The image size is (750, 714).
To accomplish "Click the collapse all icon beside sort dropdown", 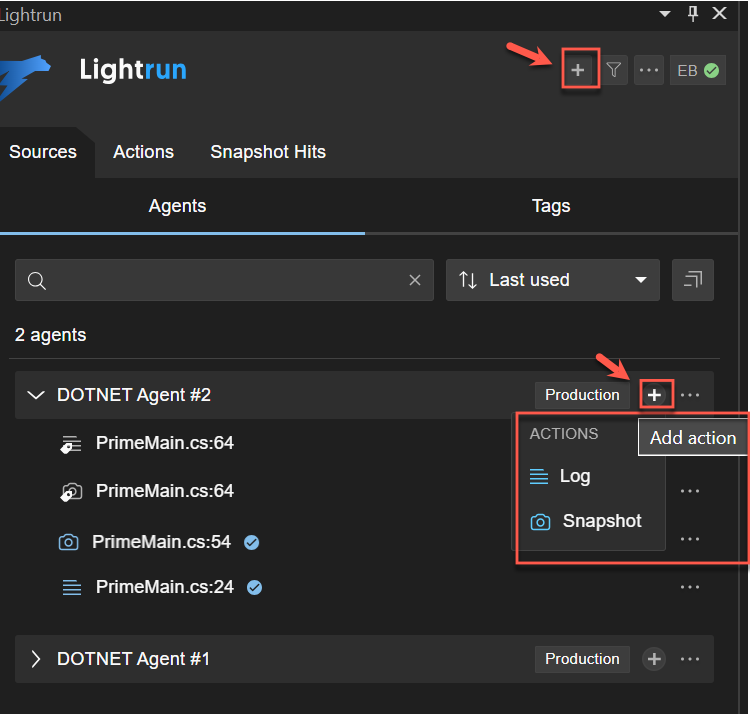I will (693, 280).
